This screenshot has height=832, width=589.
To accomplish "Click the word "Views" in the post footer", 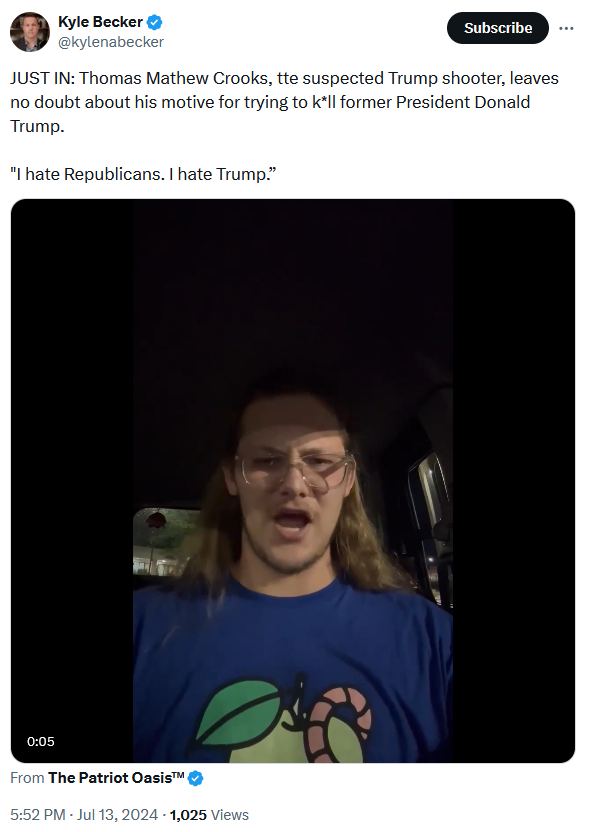I will click(230, 814).
